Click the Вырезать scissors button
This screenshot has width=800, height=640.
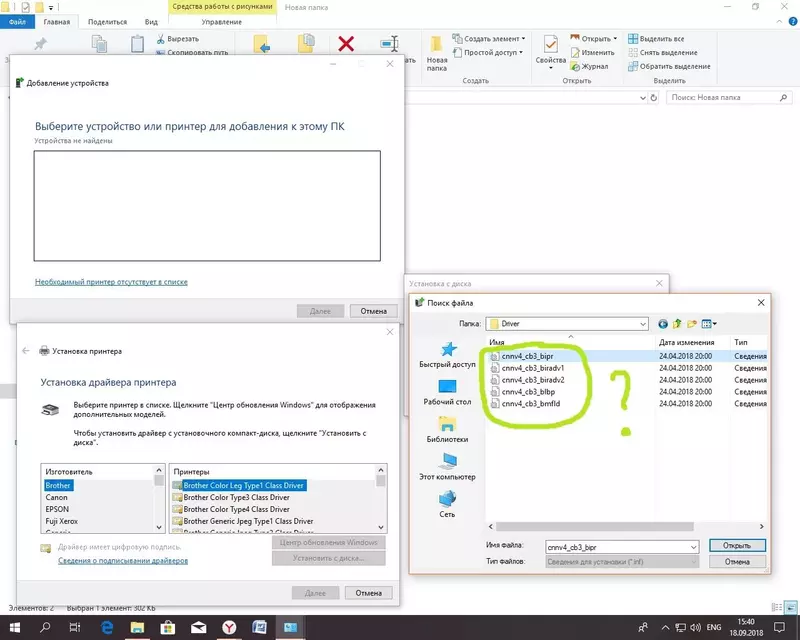point(178,39)
